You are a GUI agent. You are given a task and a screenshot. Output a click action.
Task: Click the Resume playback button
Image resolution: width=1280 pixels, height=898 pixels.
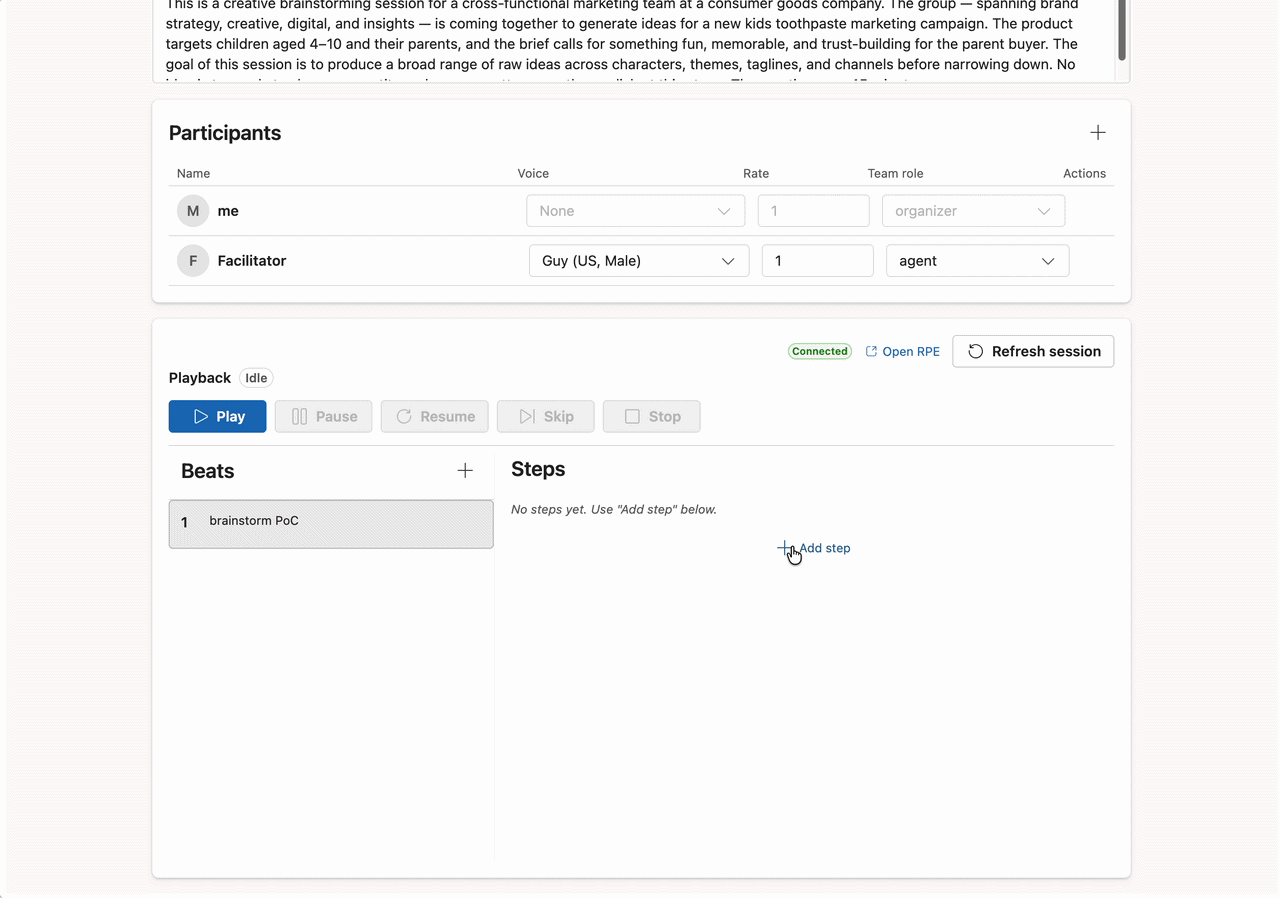point(435,416)
